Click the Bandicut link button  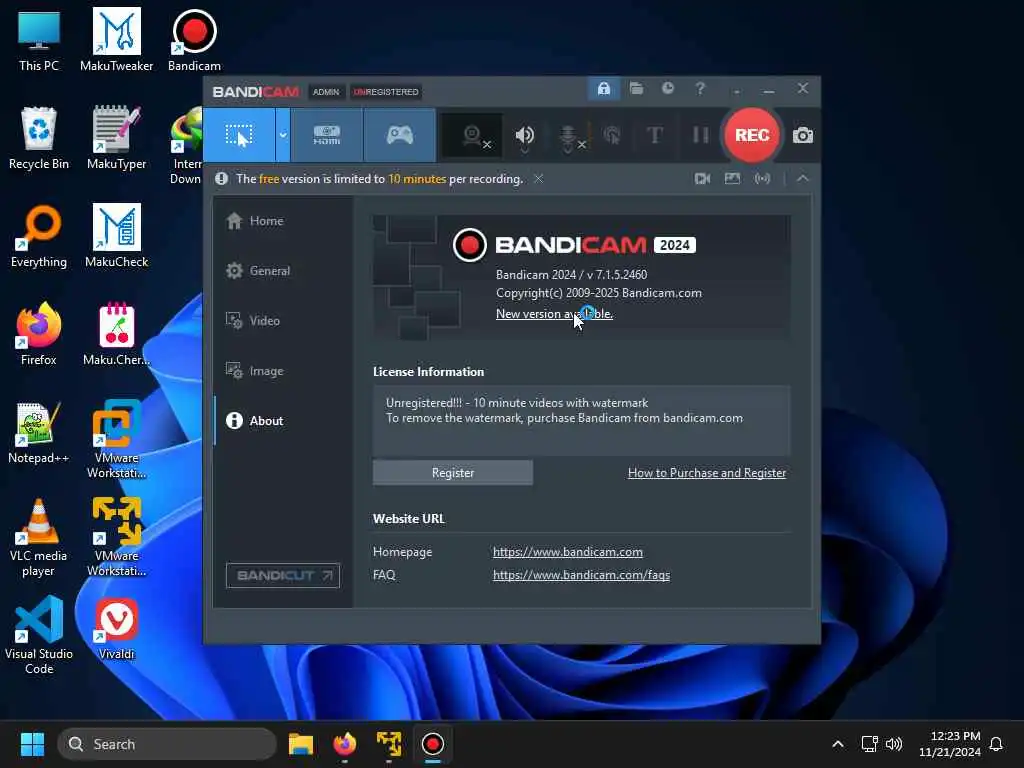283,575
